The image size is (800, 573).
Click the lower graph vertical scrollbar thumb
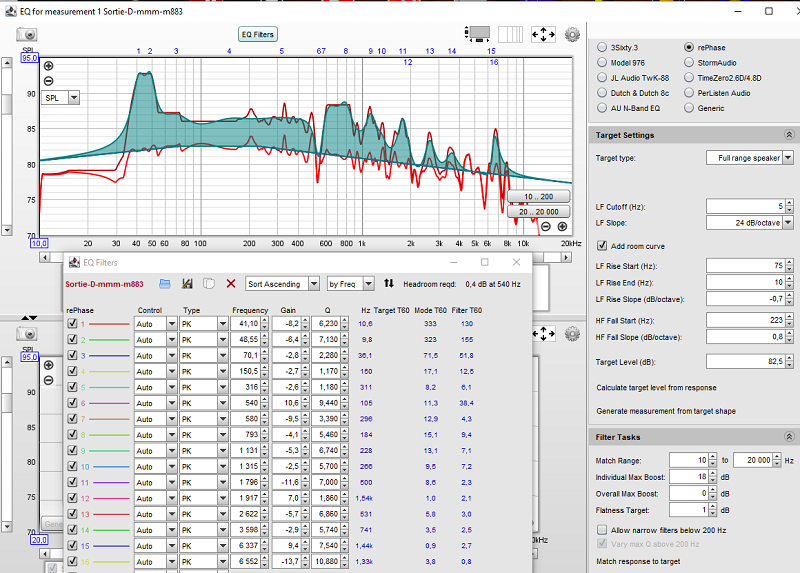(x=7, y=403)
